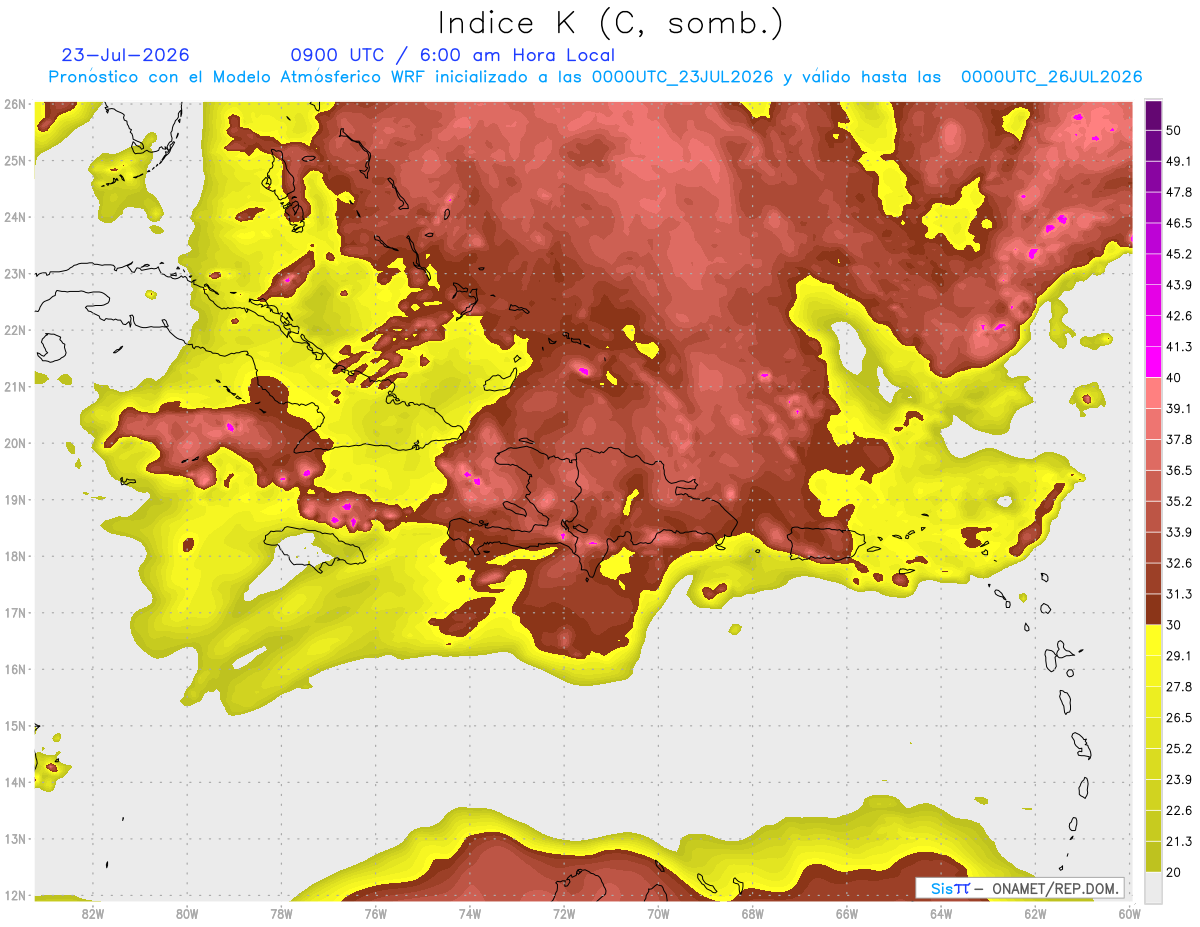
Task: Click the "22N" latitude label
Action: (15, 330)
